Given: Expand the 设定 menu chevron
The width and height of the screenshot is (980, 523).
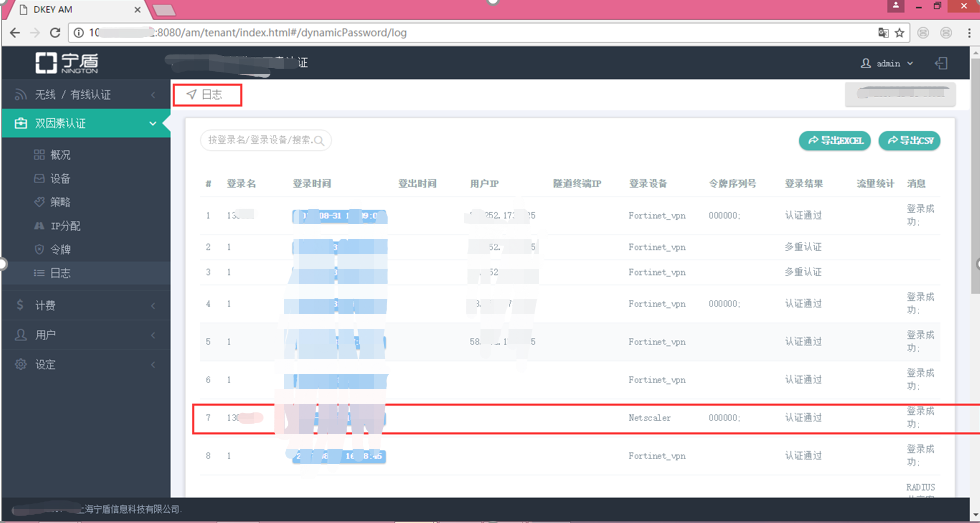Looking at the screenshot, I should (153, 365).
